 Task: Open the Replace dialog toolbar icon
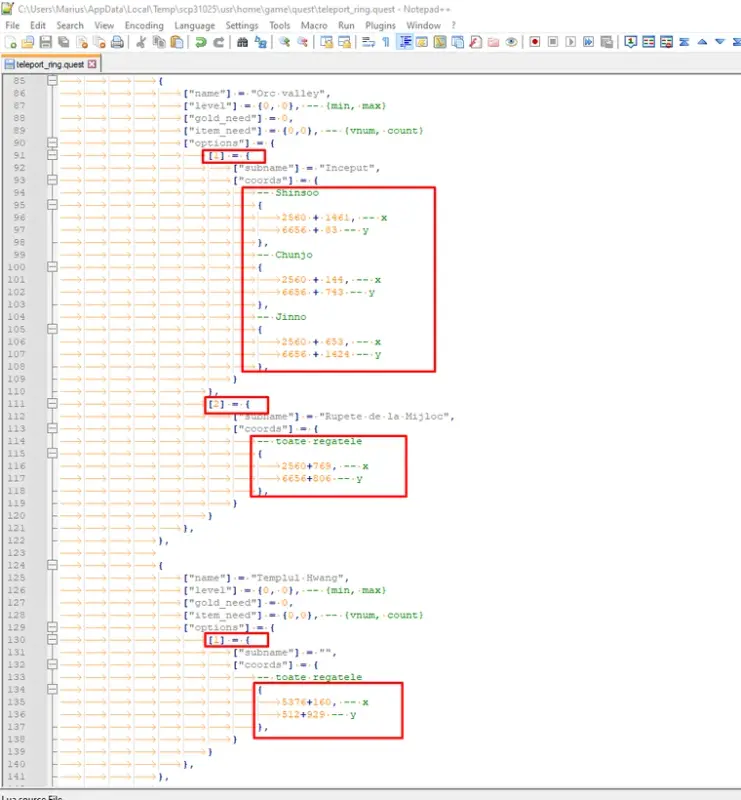[261, 42]
